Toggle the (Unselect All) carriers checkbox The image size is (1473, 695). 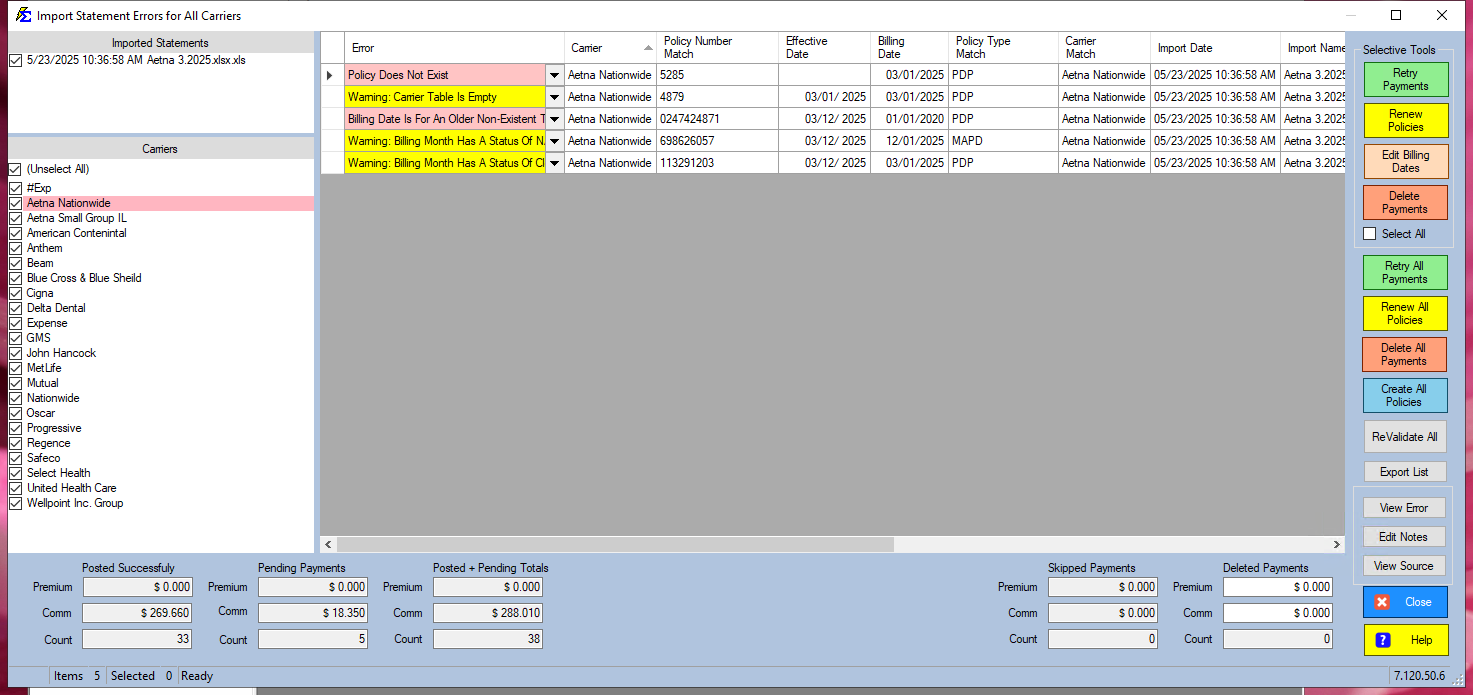[15, 170]
